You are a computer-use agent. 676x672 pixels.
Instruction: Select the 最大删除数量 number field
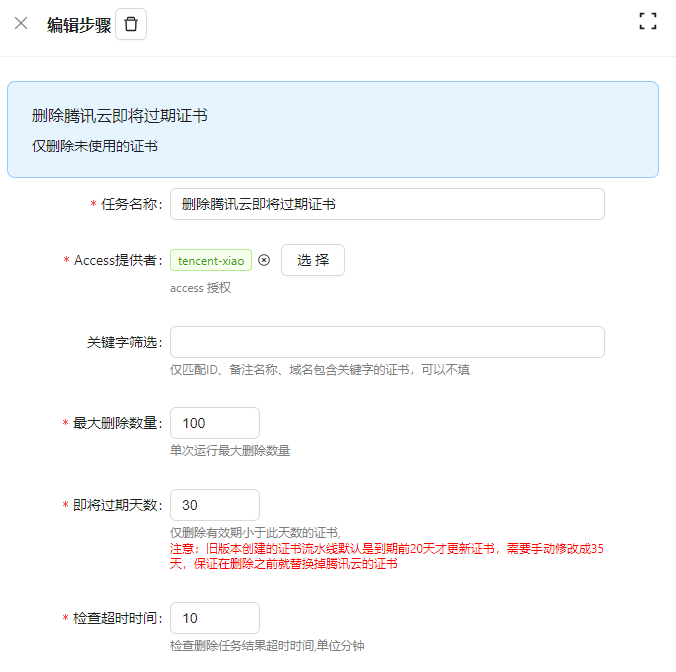[215, 423]
